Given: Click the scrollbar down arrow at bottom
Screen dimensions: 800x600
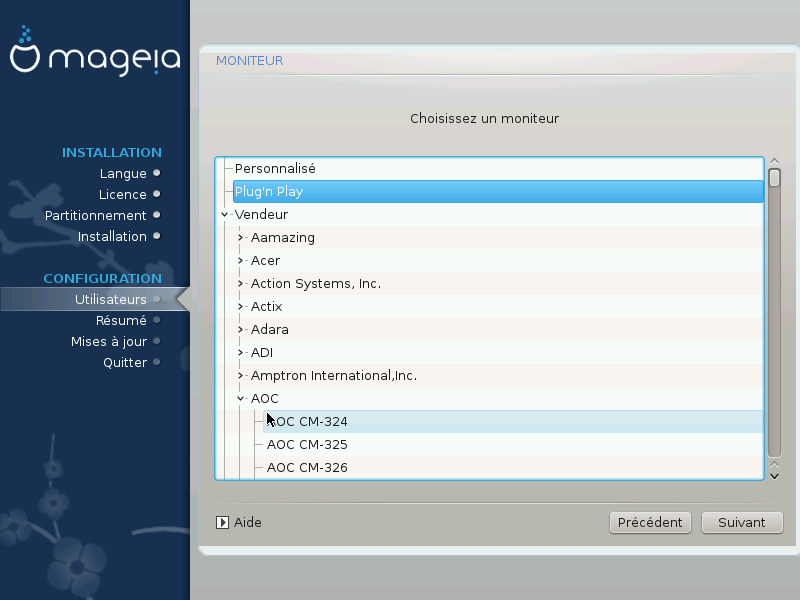Looking at the screenshot, I should click(x=774, y=476).
